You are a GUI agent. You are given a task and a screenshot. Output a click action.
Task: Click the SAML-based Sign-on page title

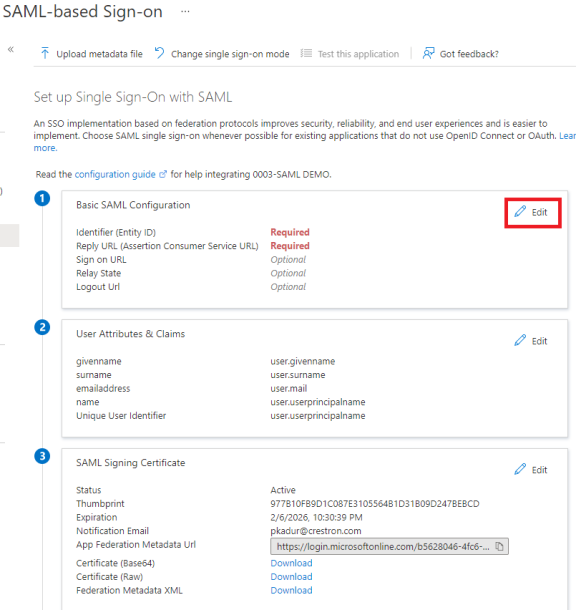[82, 12]
